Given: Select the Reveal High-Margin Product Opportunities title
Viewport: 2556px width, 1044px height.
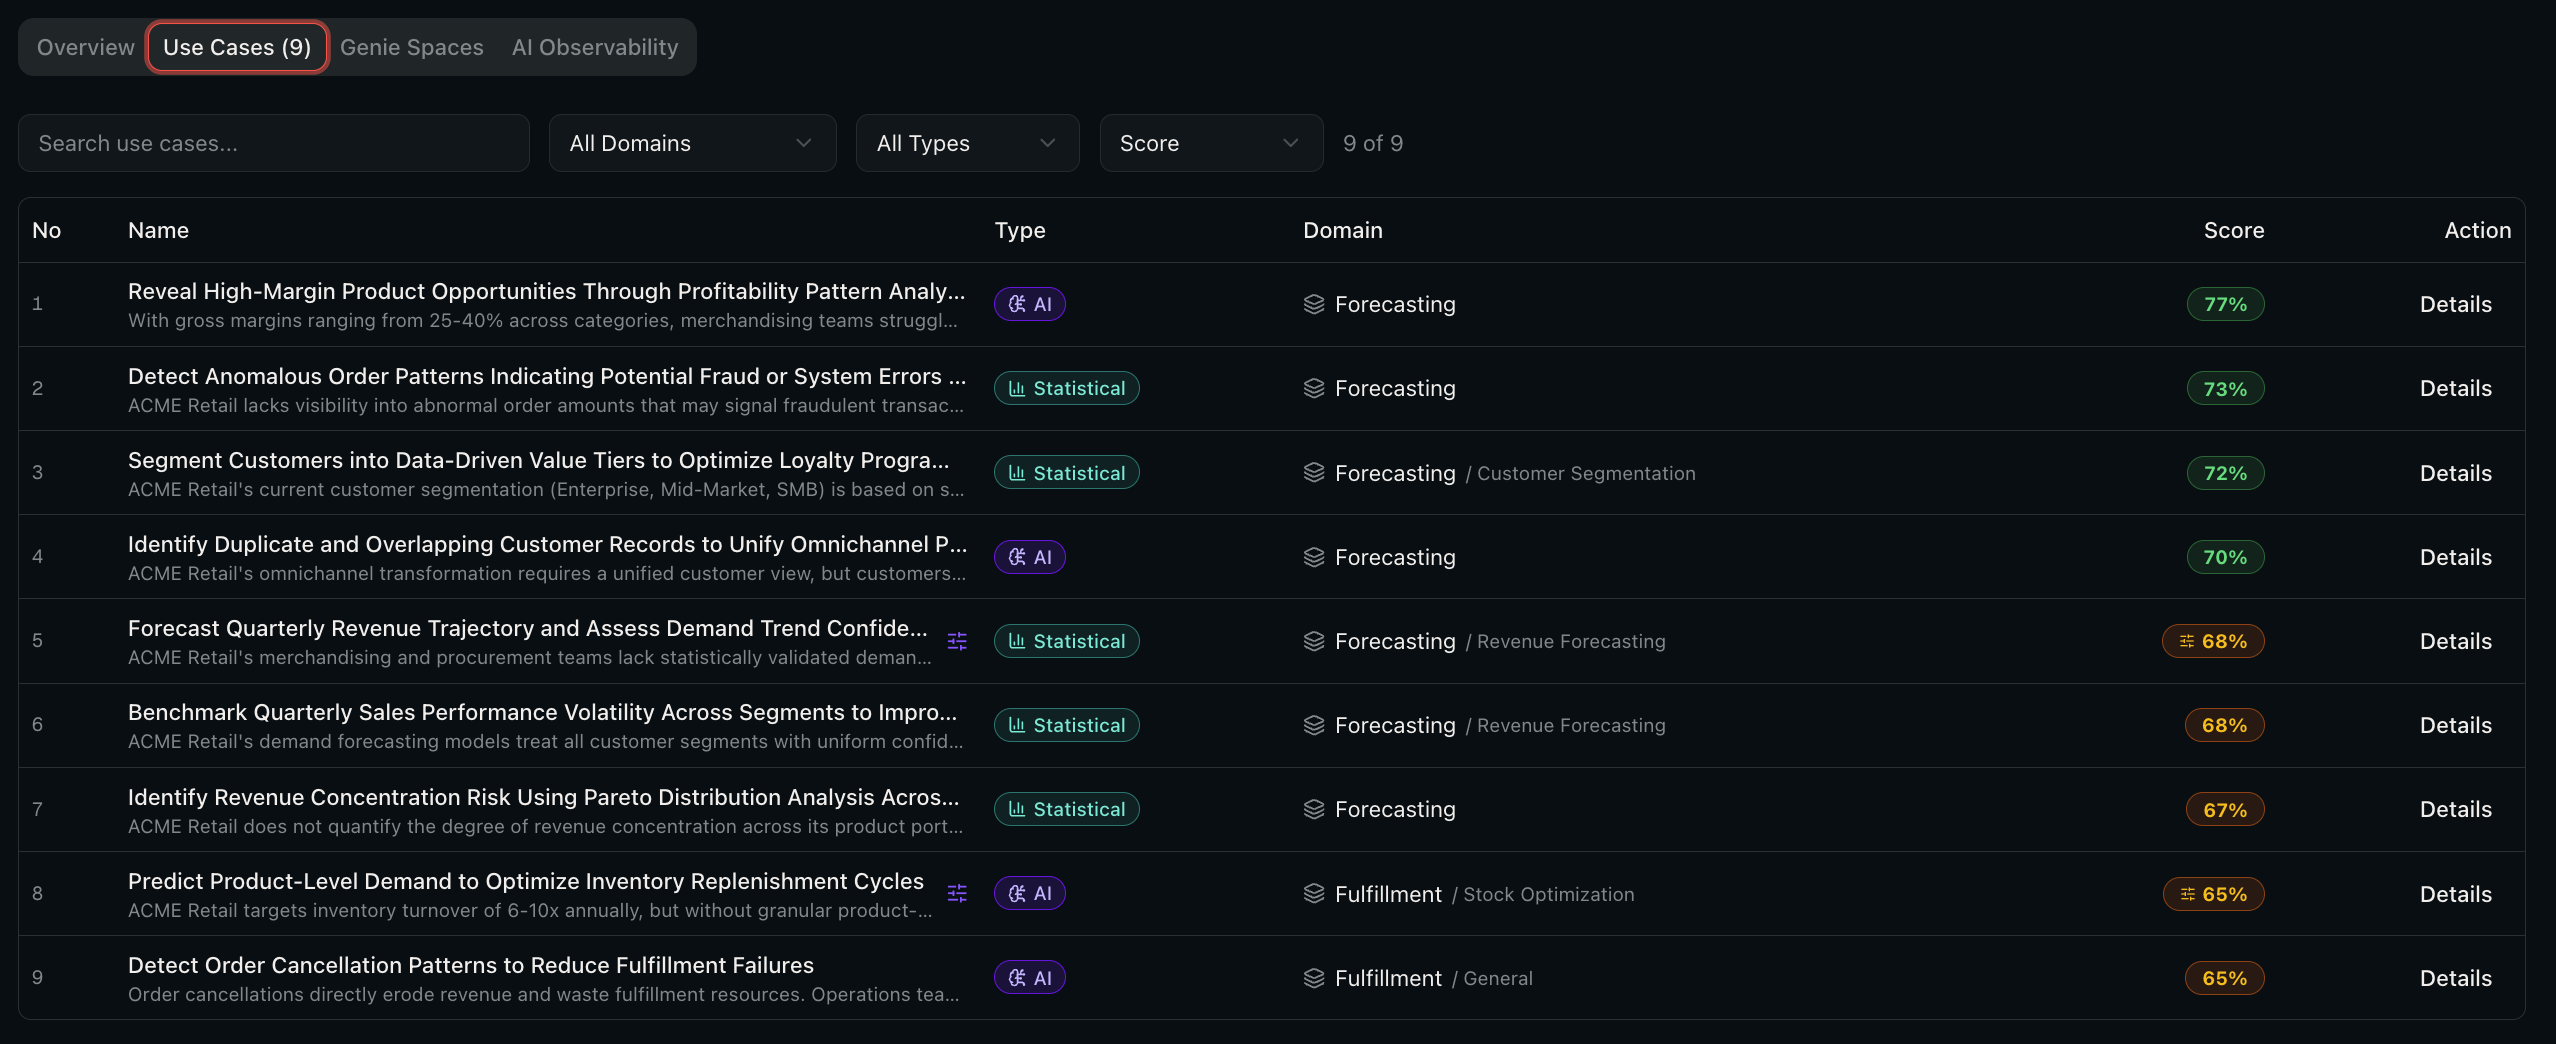Looking at the screenshot, I should (x=546, y=291).
